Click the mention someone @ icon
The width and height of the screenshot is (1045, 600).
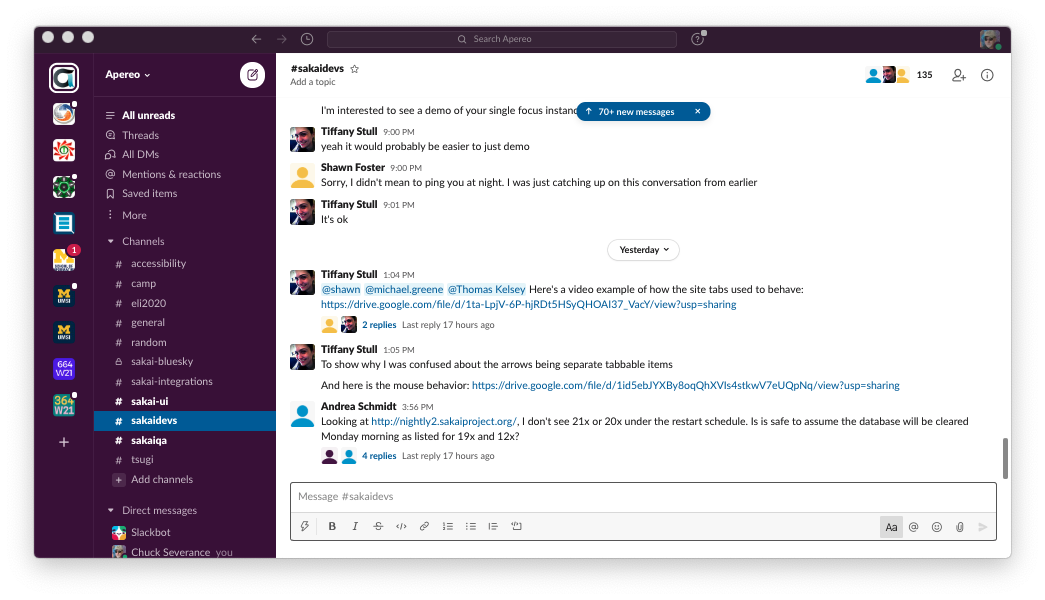(914, 526)
